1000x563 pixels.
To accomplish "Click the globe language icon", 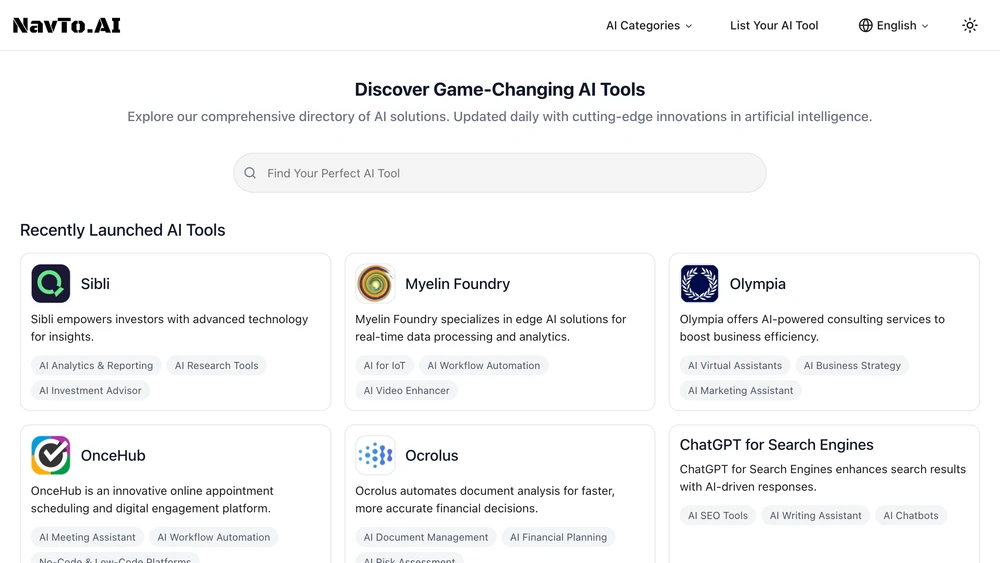I will pos(865,26).
